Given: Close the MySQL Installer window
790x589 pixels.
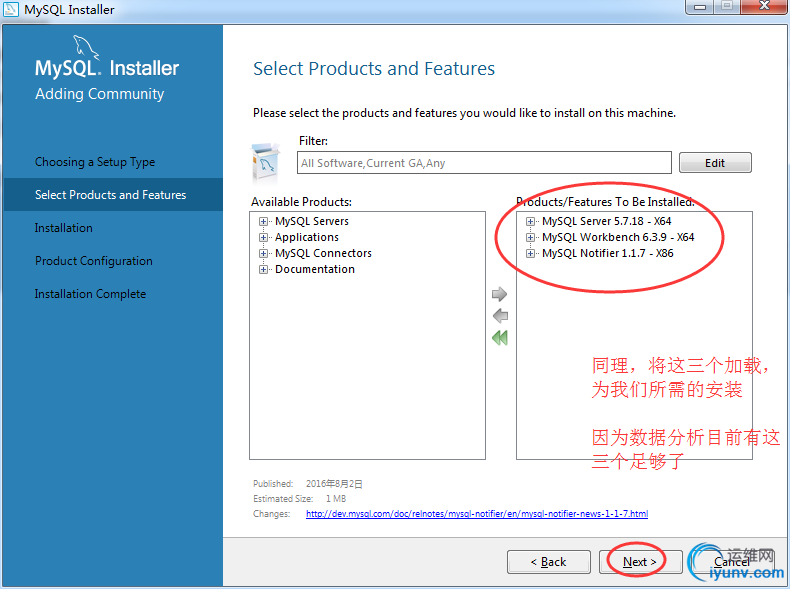Looking at the screenshot, I should coord(764,7).
